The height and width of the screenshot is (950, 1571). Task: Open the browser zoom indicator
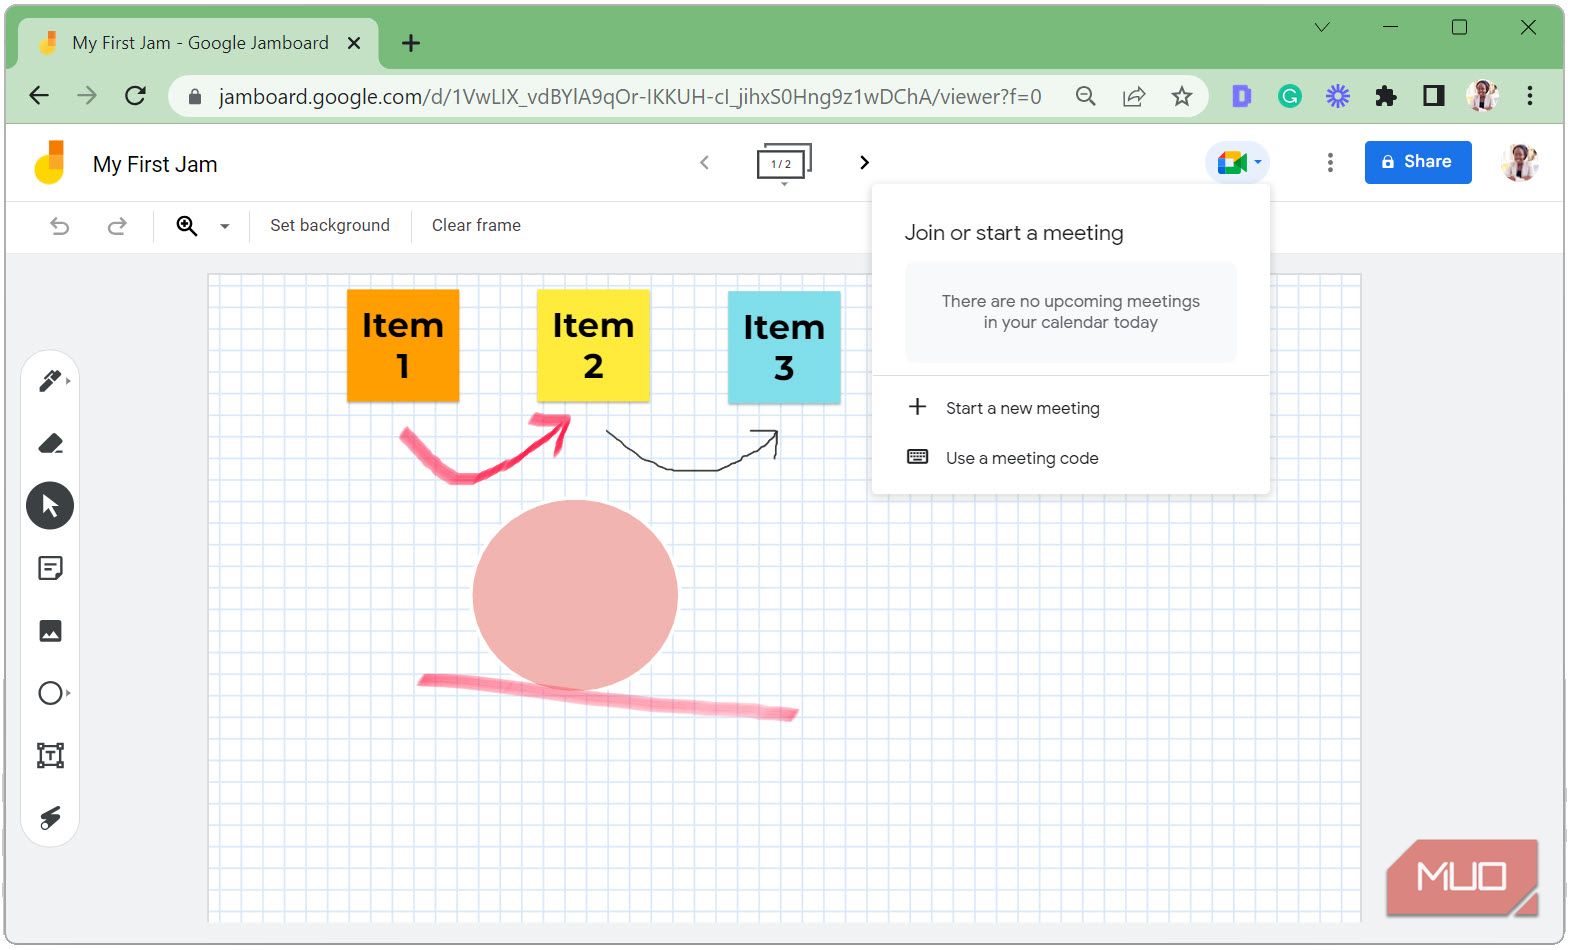pyautogui.click(x=1085, y=96)
